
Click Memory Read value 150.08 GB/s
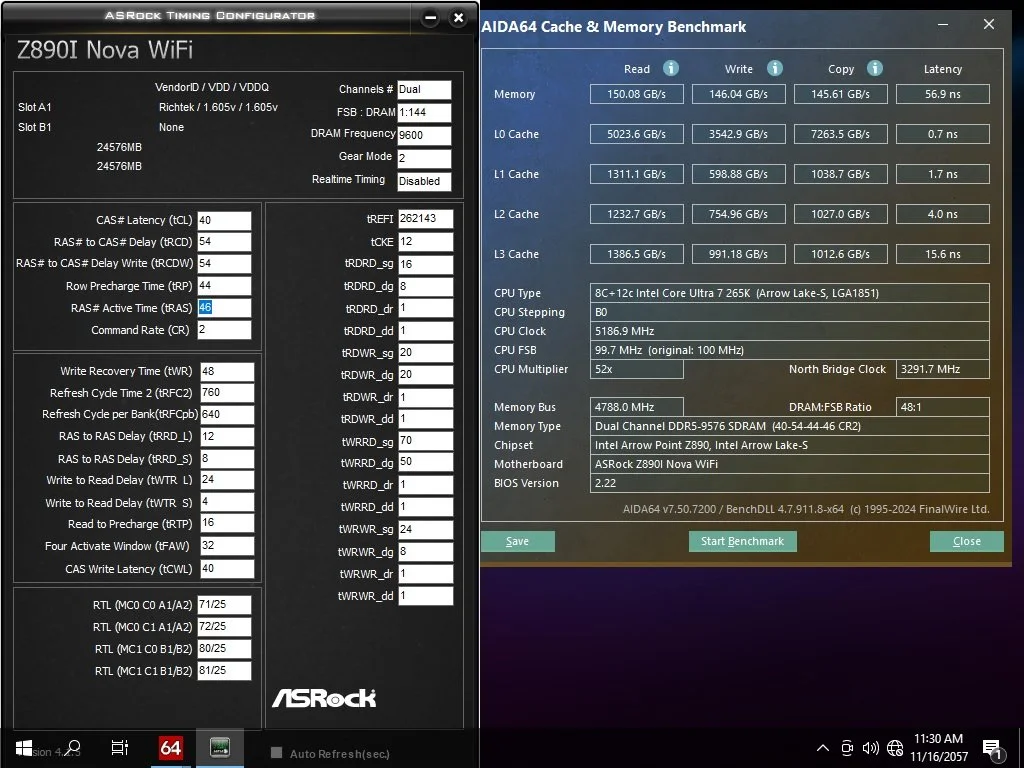pos(637,94)
